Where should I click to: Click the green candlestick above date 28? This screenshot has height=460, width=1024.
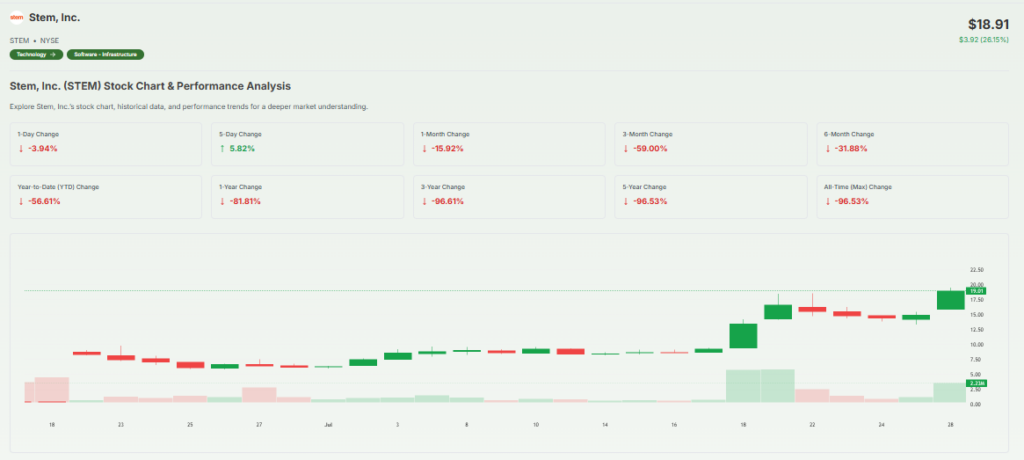[950, 300]
